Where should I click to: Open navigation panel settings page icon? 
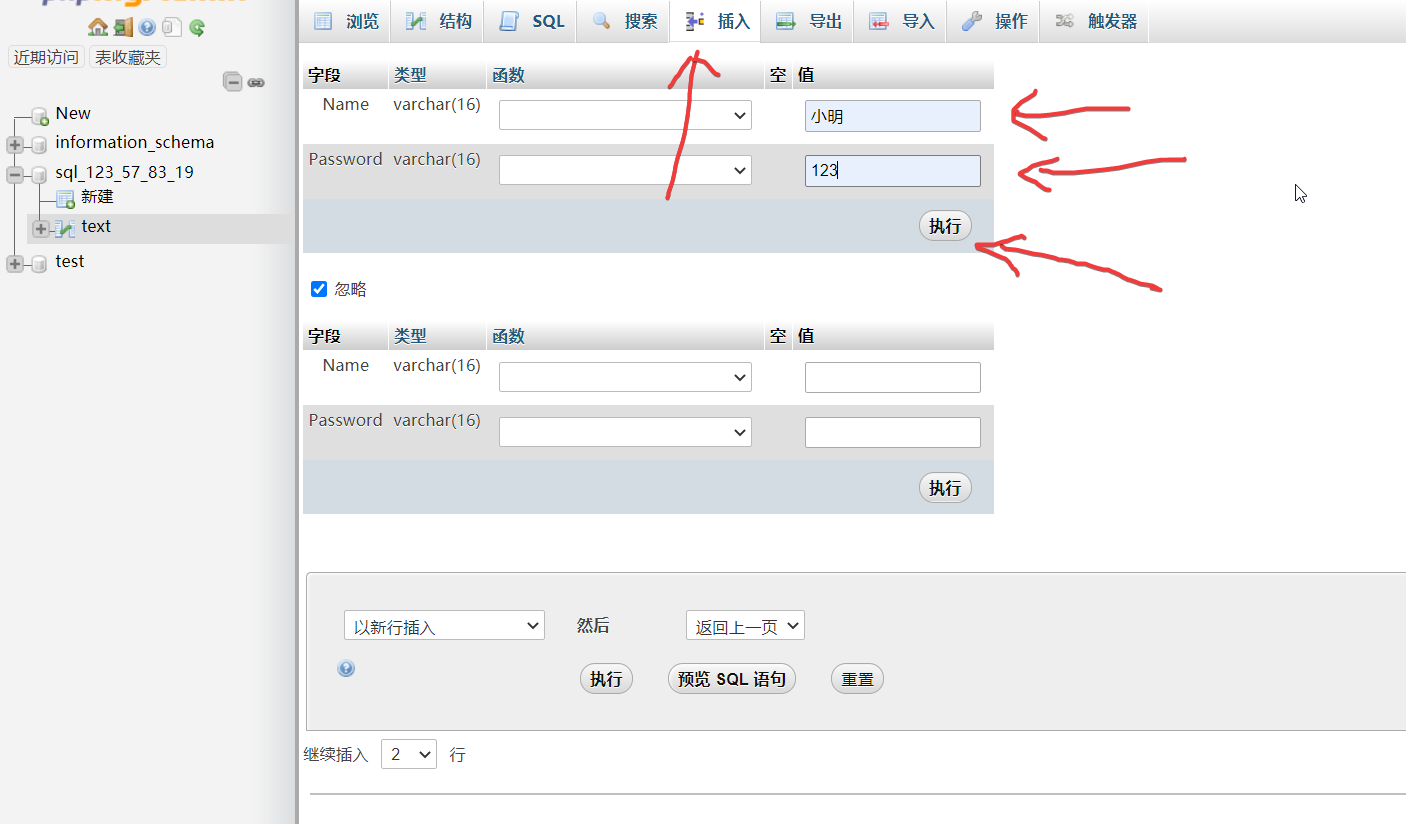point(172,28)
